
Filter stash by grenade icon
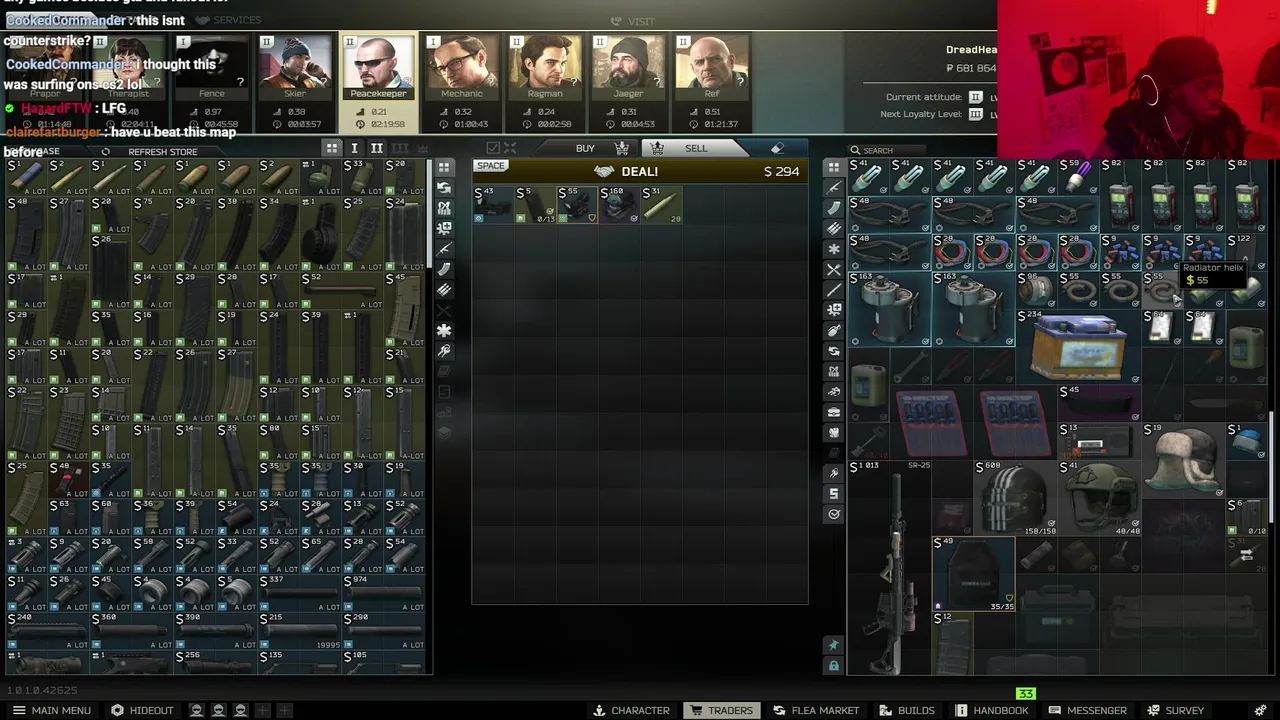click(x=834, y=331)
